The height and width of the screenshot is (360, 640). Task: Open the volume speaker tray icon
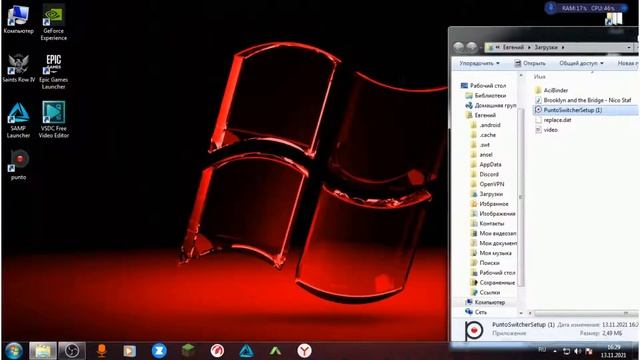pos(578,351)
